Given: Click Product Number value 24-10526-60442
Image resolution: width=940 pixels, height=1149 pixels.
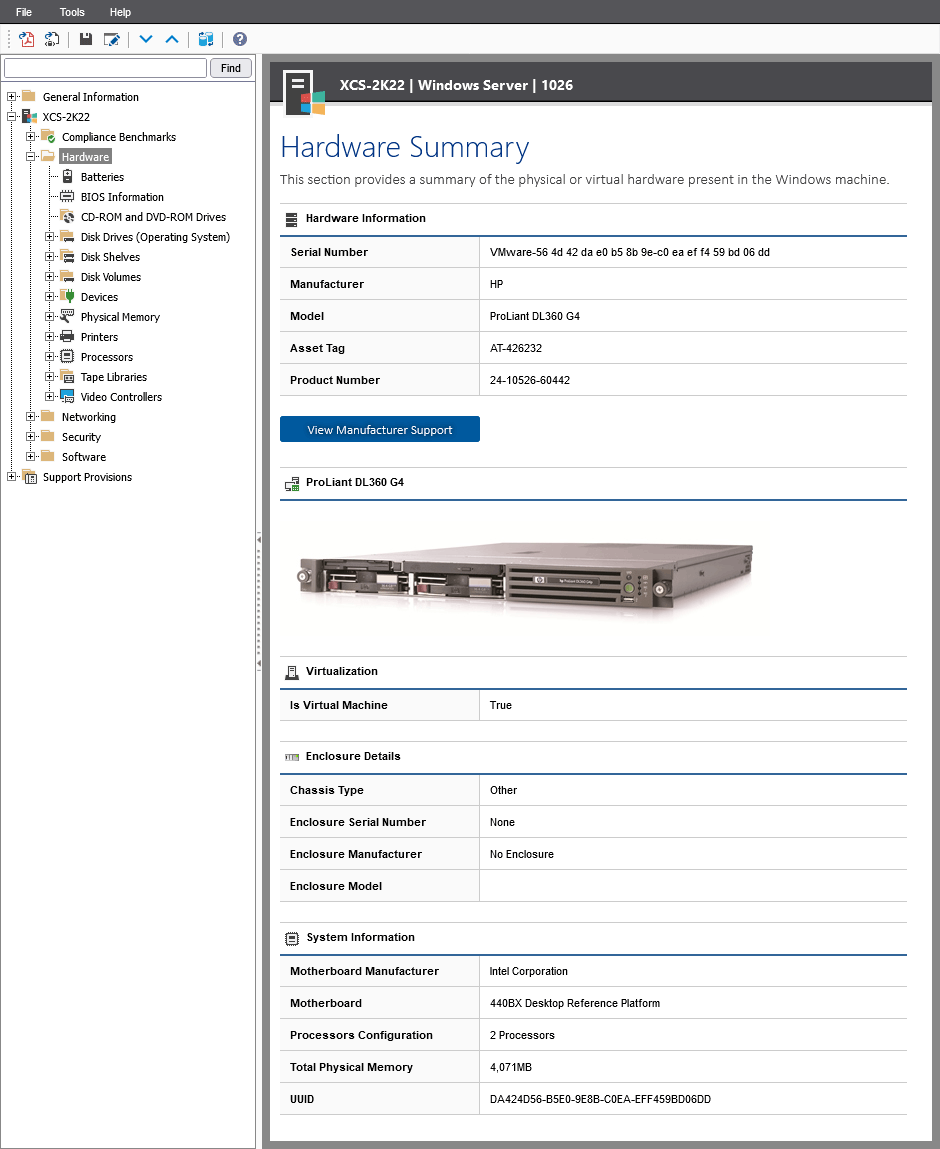Looking at the screenshot, I should [x=530, y=380].
